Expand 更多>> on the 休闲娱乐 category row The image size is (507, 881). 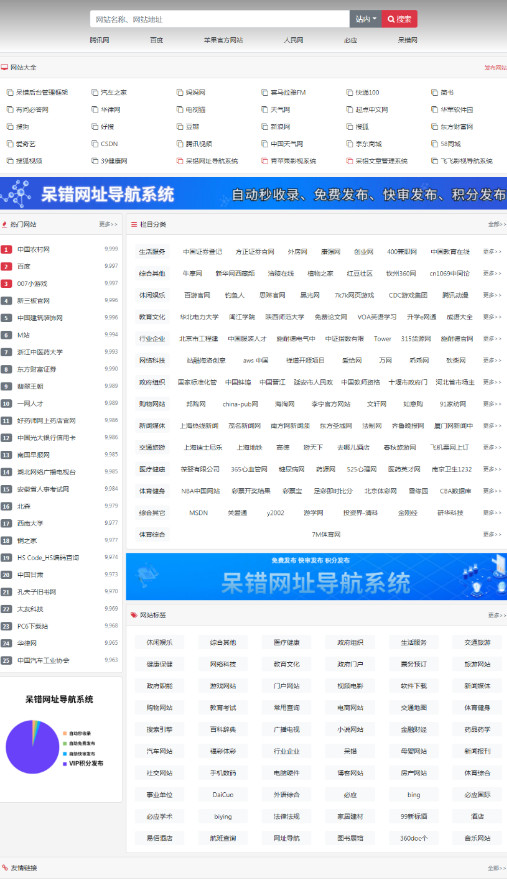click(492, 295)
